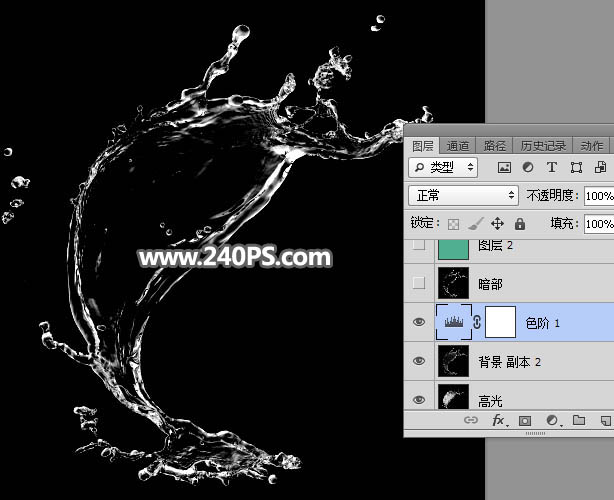Filter for smart object layers icon

[600, 168]
